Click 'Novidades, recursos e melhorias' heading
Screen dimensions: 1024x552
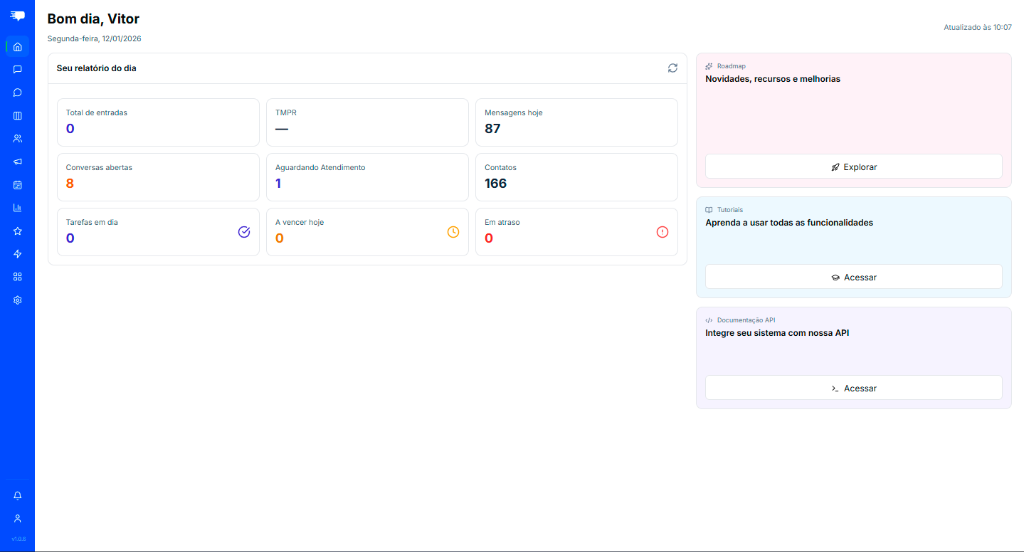point(773,79)
